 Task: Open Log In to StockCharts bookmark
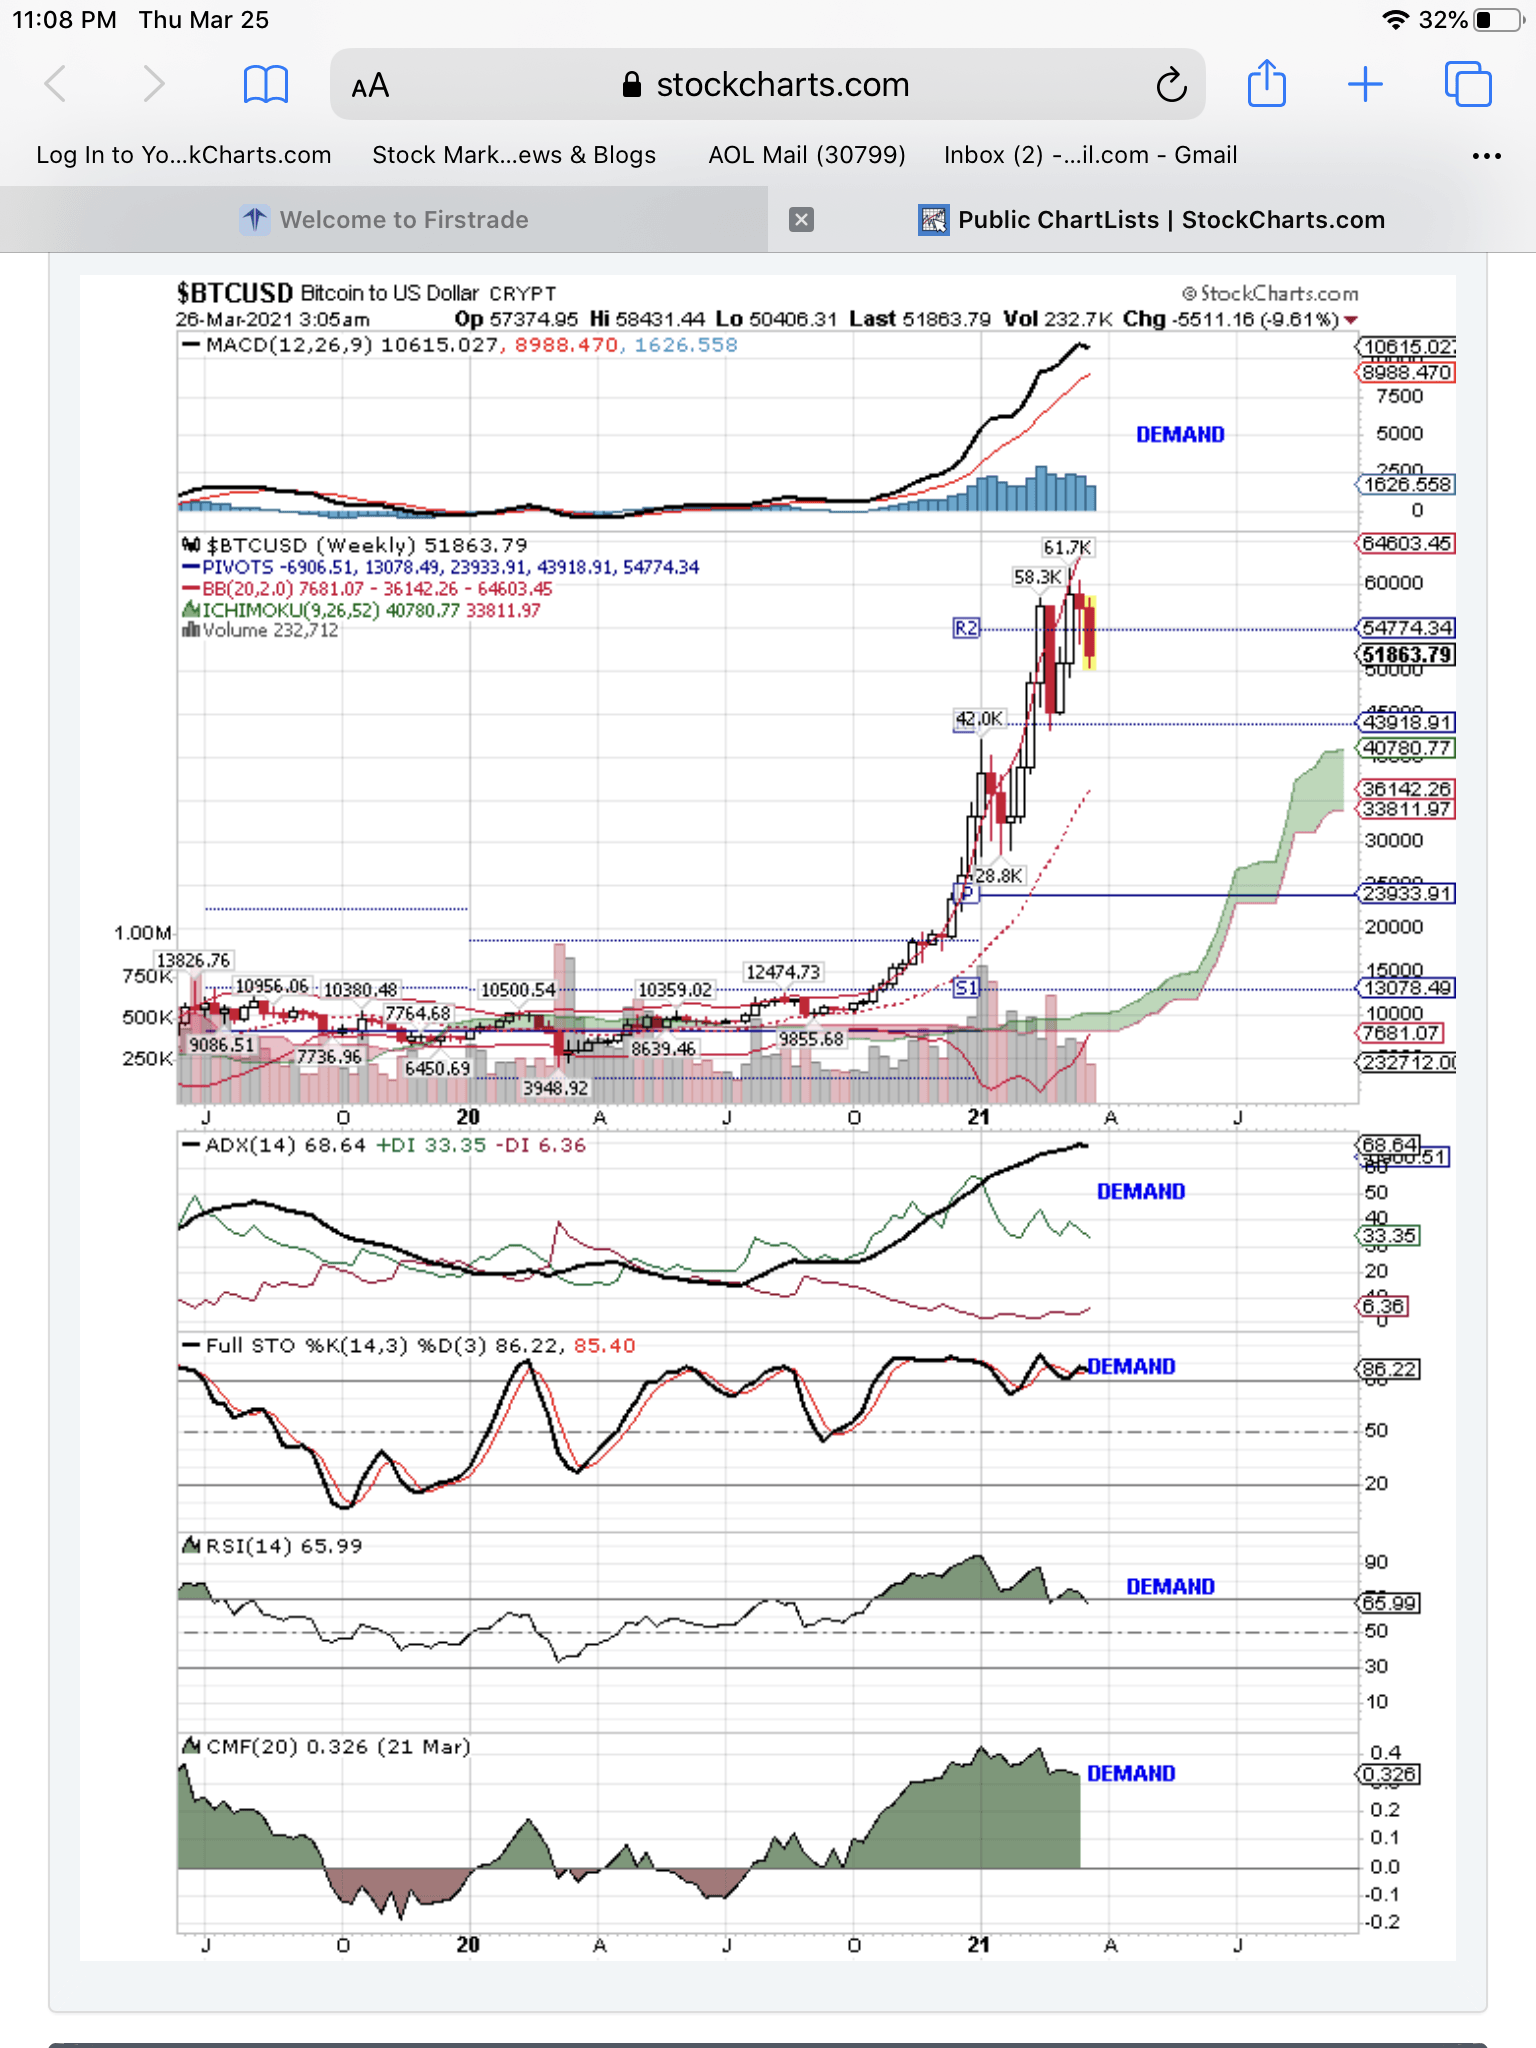click(184, 155)
